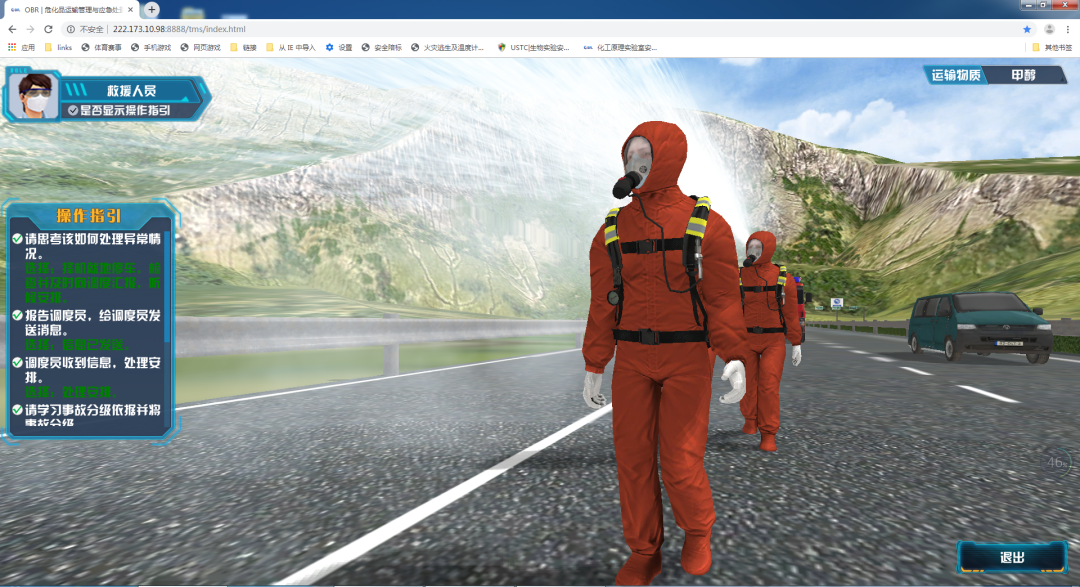The width and height of the screenshot is (1080, 587).
Task: Click the rescuer avatar portrait
Action: (x=32, y=95)
